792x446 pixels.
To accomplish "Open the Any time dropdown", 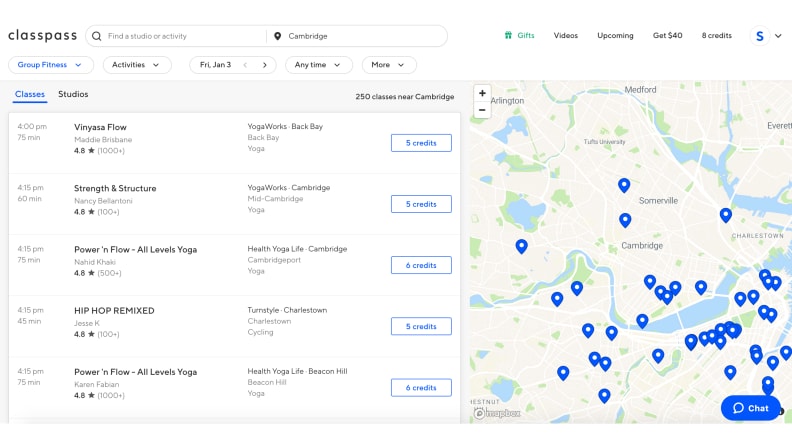I will click(x=319, y=65).
